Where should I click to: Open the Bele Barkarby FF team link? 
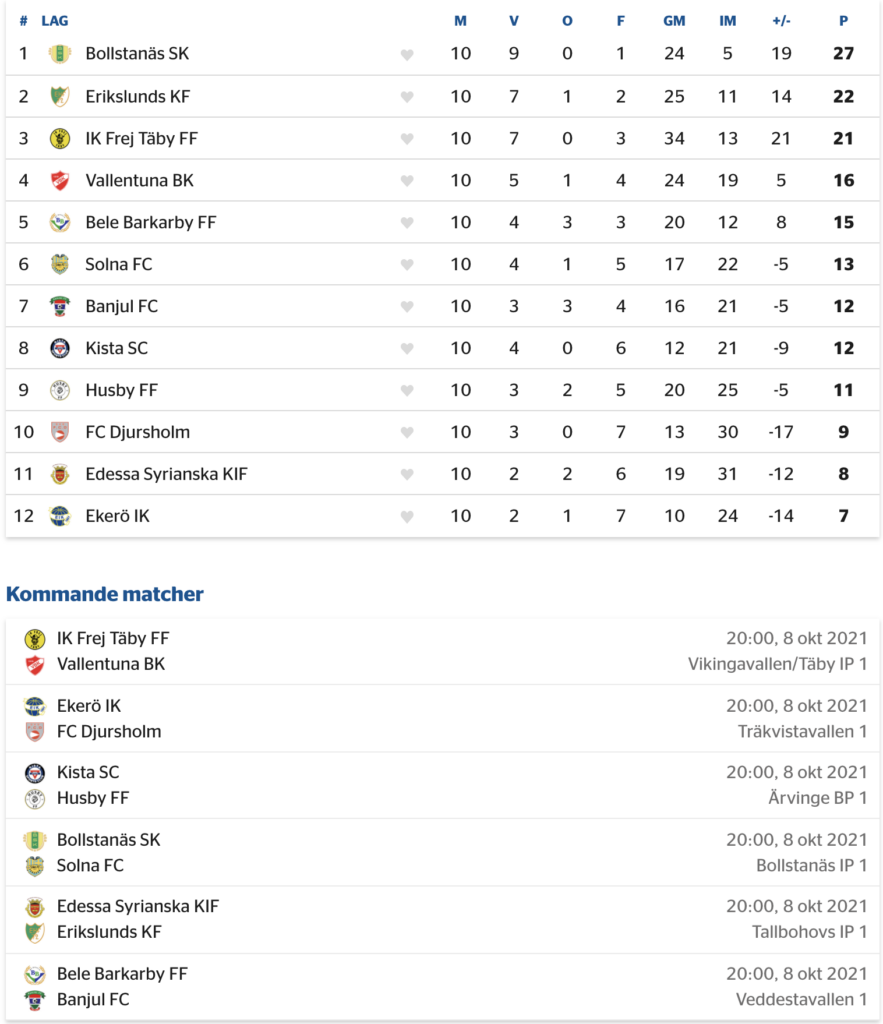(151, 223)
